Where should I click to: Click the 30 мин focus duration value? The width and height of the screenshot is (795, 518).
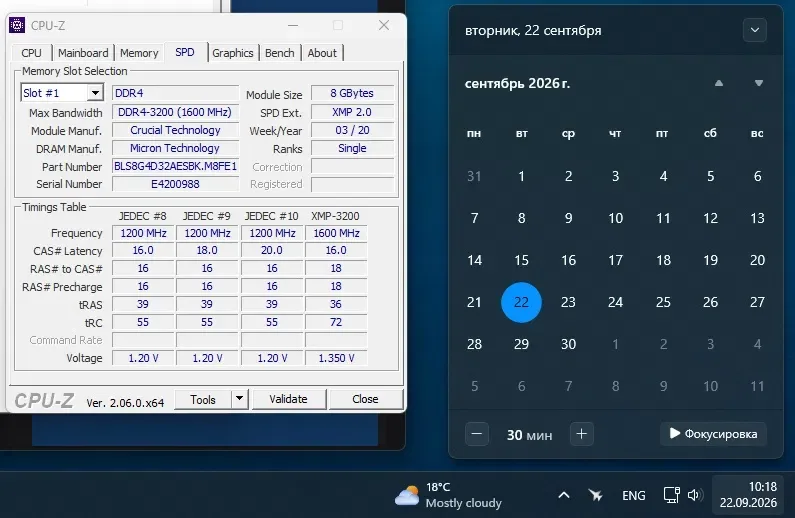(529, 435)
